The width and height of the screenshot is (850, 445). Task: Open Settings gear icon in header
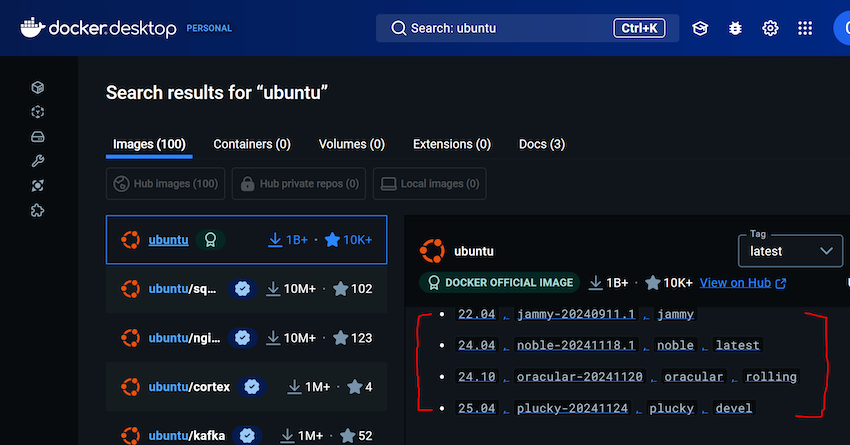[770, 28]
